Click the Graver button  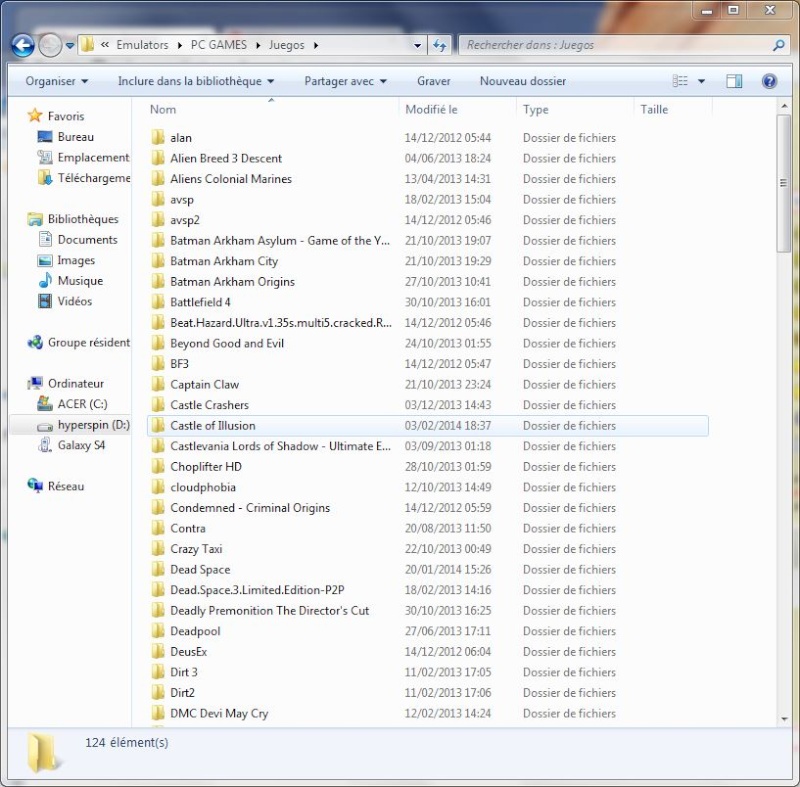(x=434, y=81)
